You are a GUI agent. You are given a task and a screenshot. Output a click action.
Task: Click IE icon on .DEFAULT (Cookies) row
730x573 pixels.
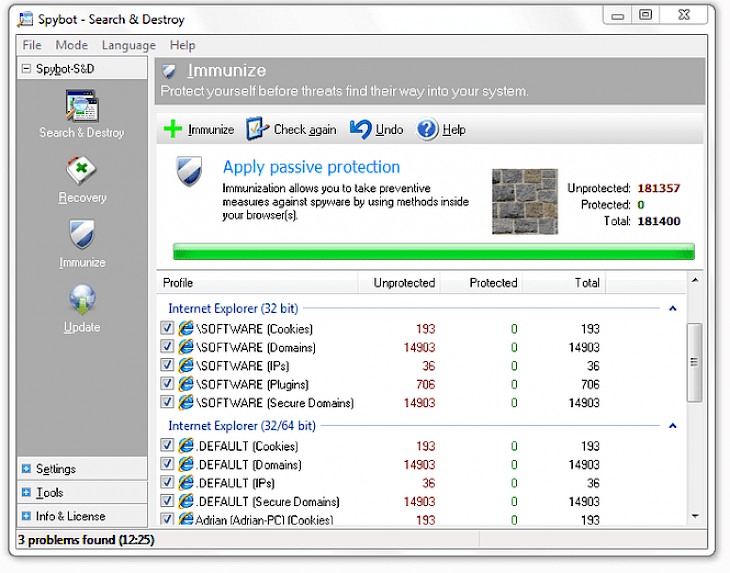186,445
